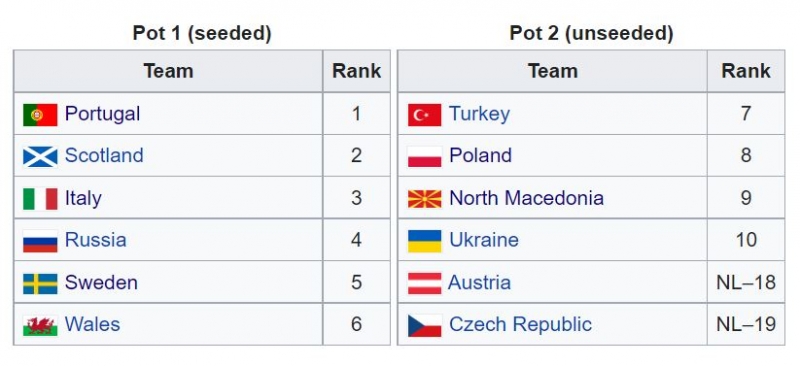Image resolution: width=800 pixels, height=366 pixels.
Task: Click the Rank header in Pot 2 table
Action: (745, 71)
